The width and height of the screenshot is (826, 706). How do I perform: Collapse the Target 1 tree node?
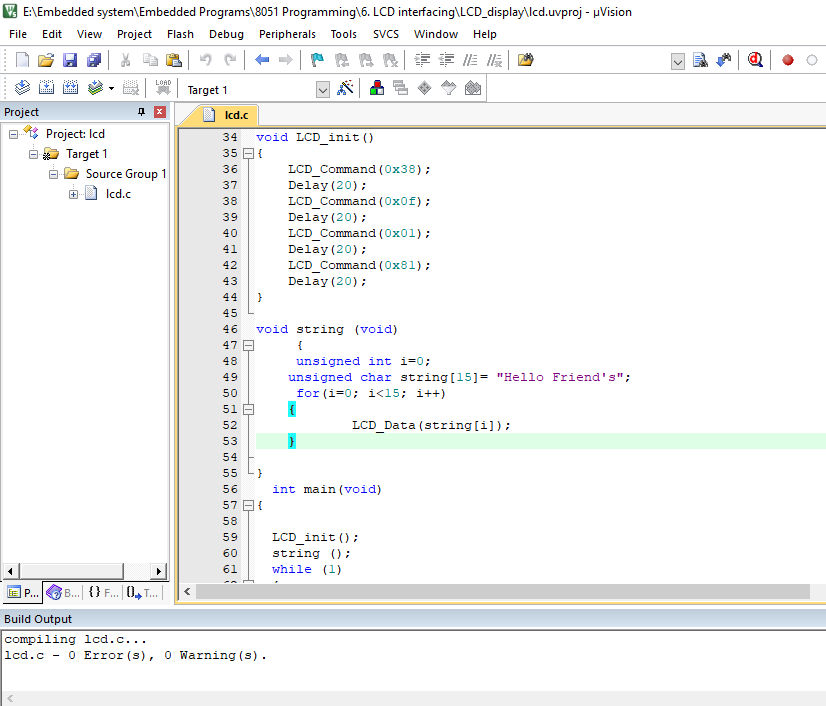point(33,155)
